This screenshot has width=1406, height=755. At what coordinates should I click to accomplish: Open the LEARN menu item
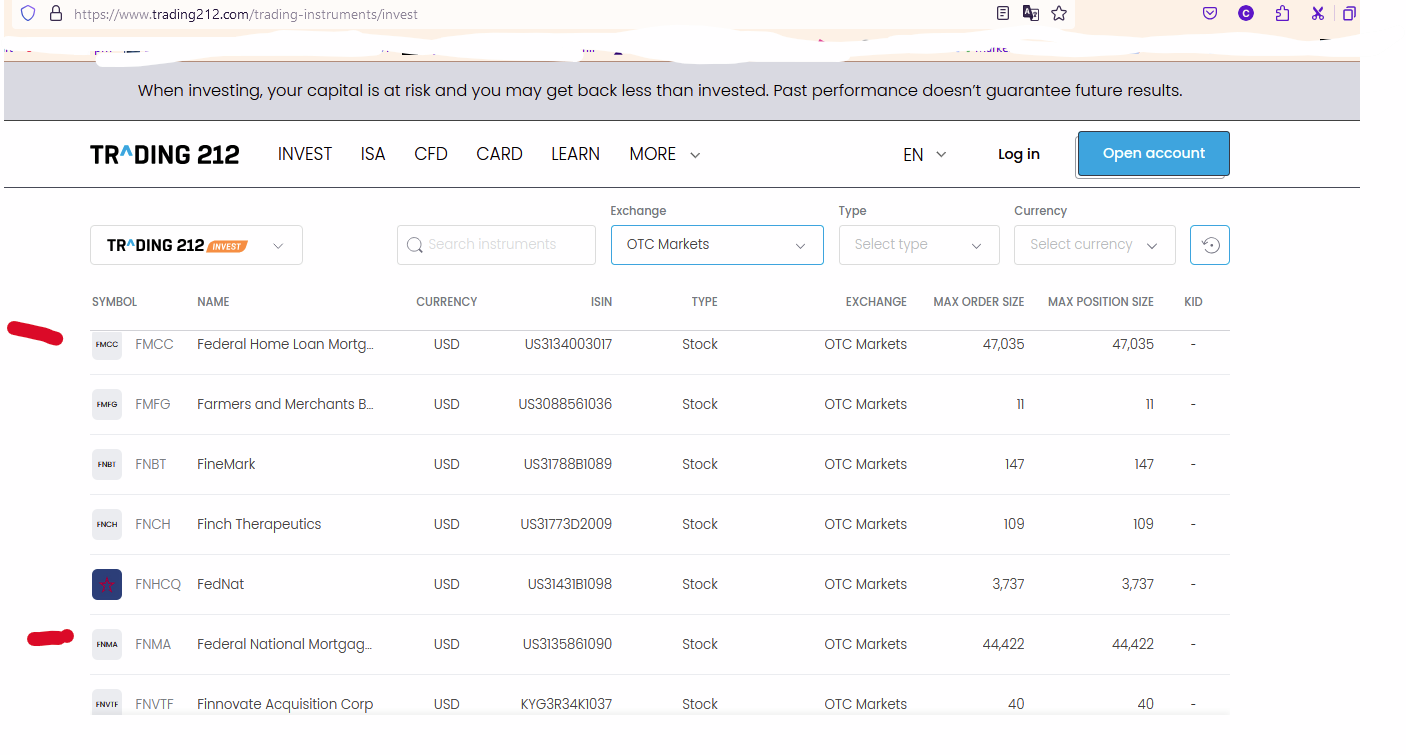tap(575, 154)
